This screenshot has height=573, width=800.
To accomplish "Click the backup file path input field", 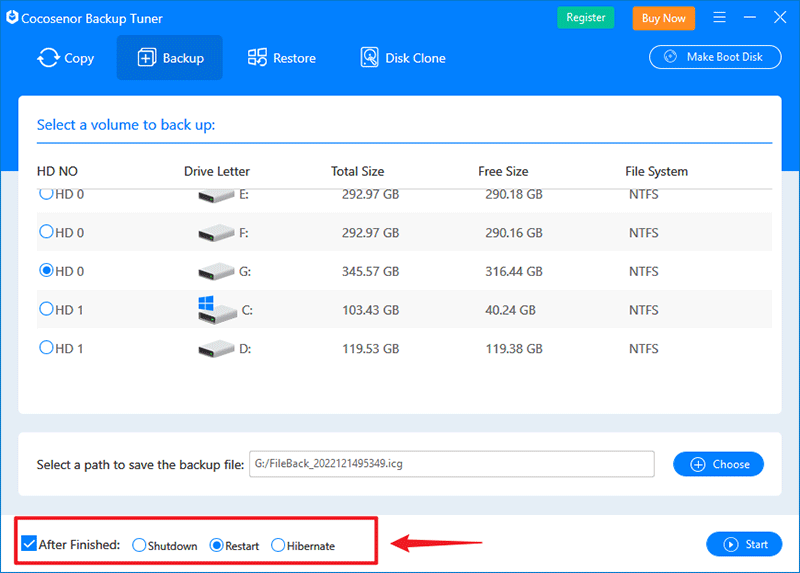I will click(x=452, y=464).
